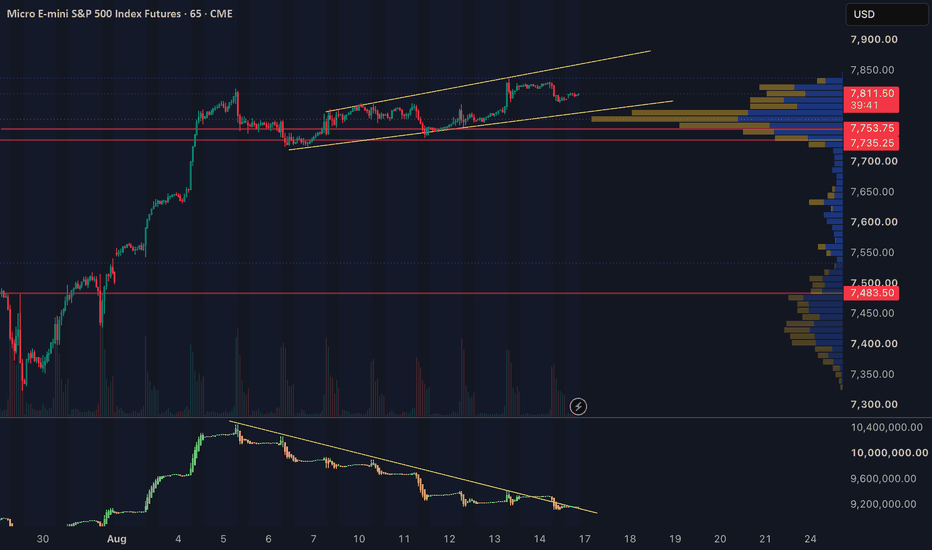This screenshot has width=932, height=550.
Task: Click the 7,550.00 price axis label
Action: 872,253
